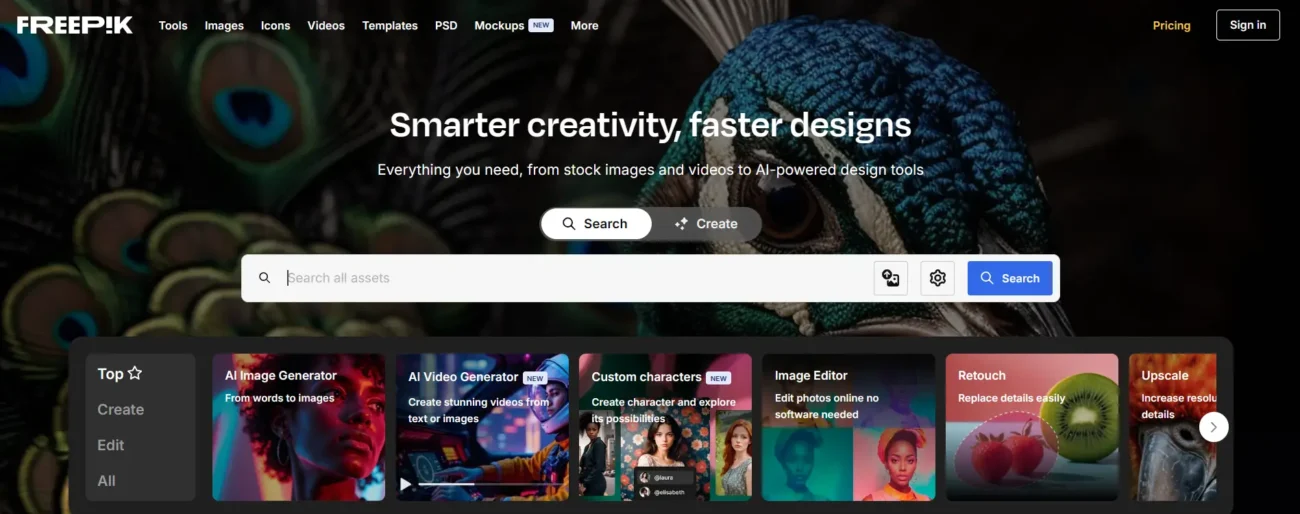
Task: Open search settings gear icon
Action: point(937,278)
